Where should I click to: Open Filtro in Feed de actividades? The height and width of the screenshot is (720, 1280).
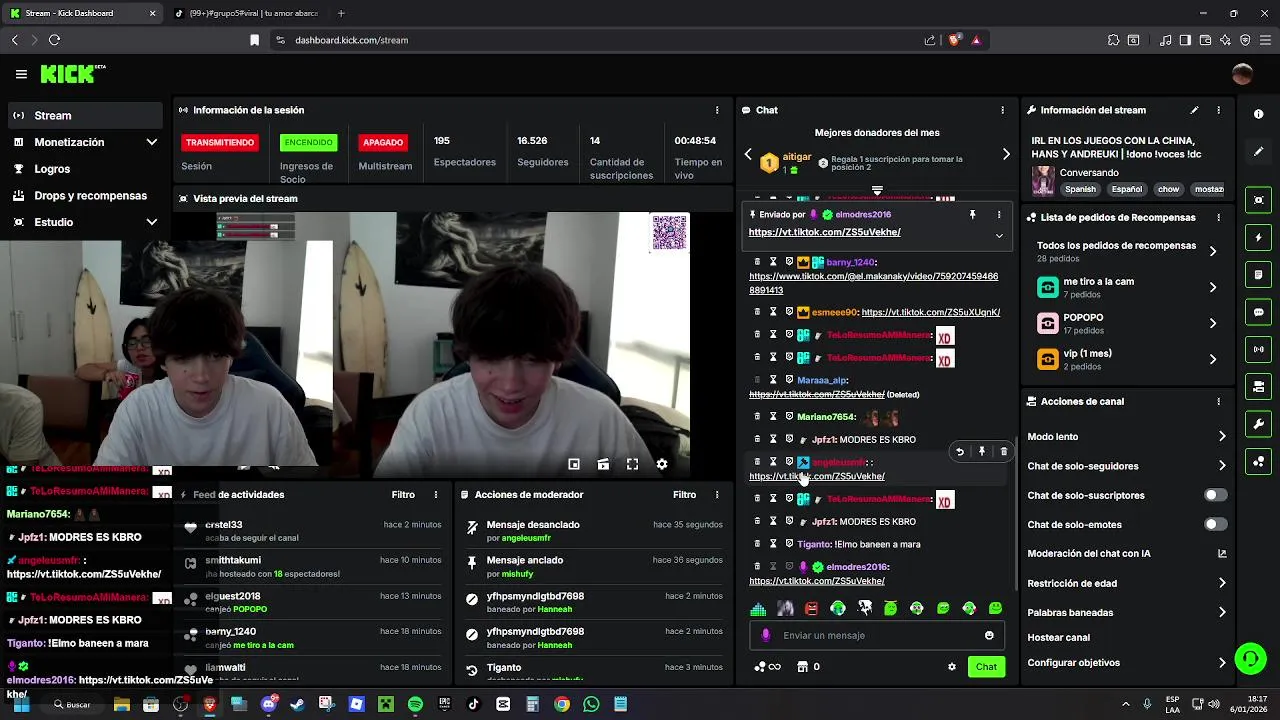pos(403,495)
